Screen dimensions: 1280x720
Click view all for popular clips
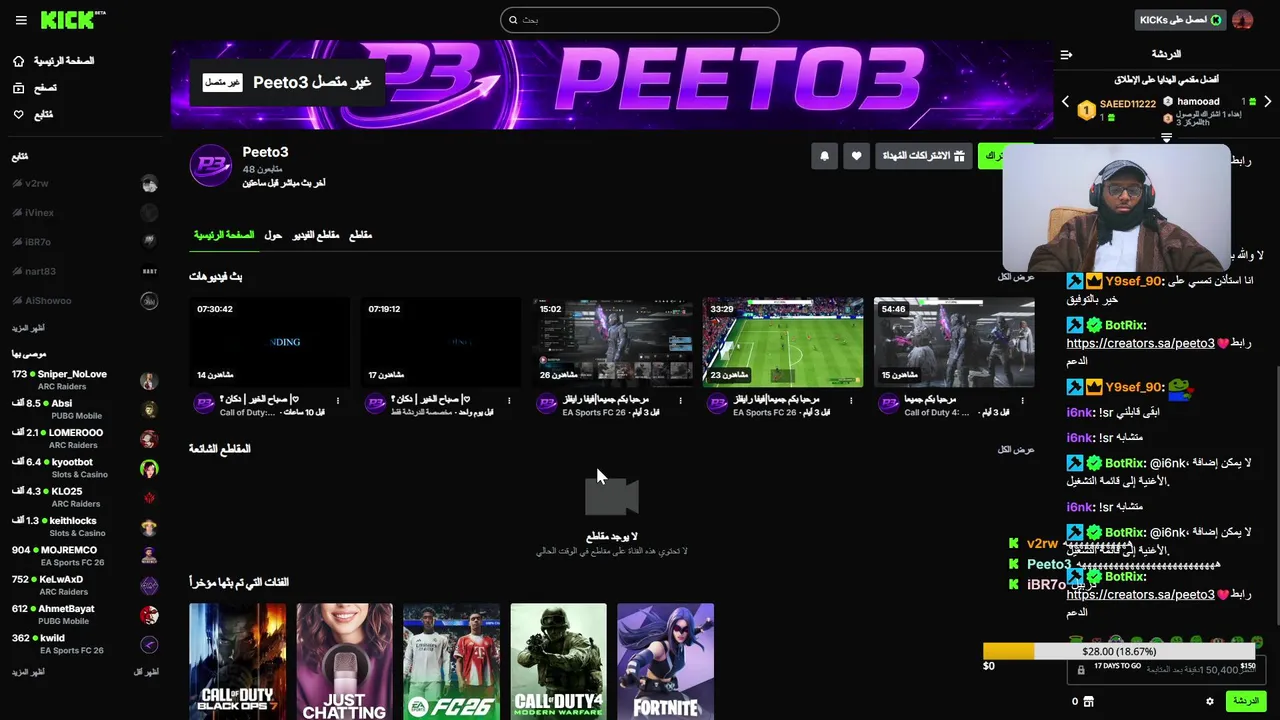[x=1015, y=449]
